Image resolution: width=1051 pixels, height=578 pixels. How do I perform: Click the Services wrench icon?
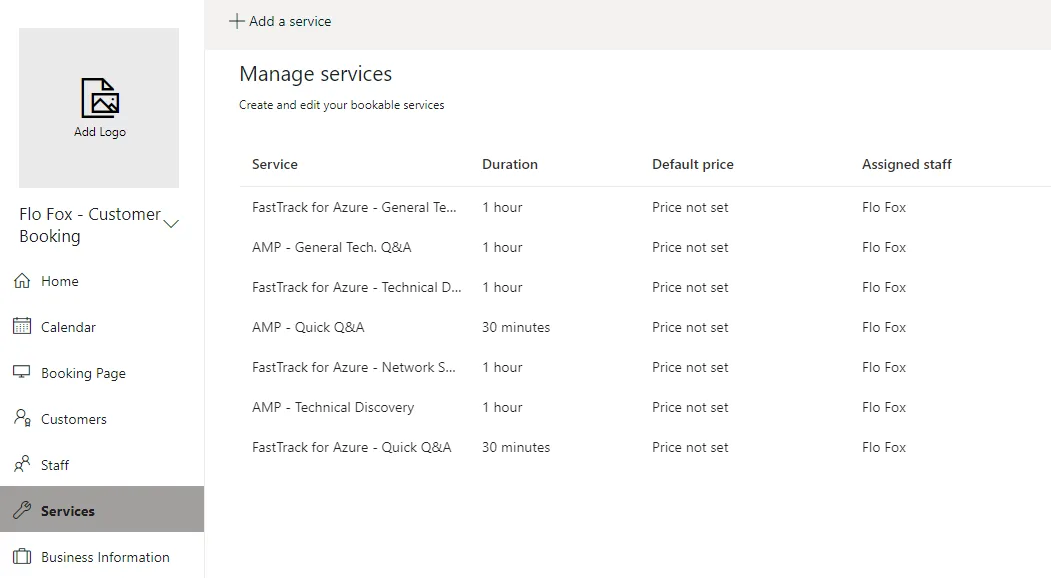[22, 510]
